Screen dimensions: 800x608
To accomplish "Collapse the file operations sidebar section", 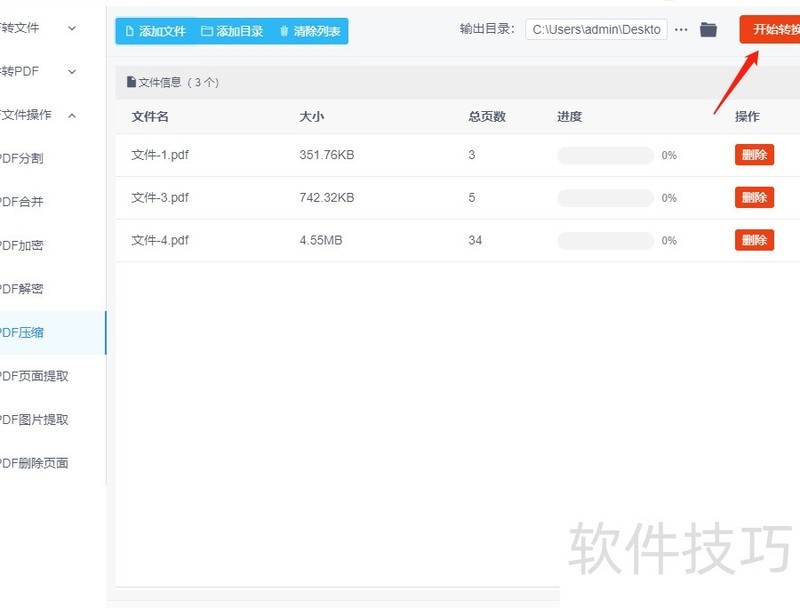I will (x=71, y=115).
